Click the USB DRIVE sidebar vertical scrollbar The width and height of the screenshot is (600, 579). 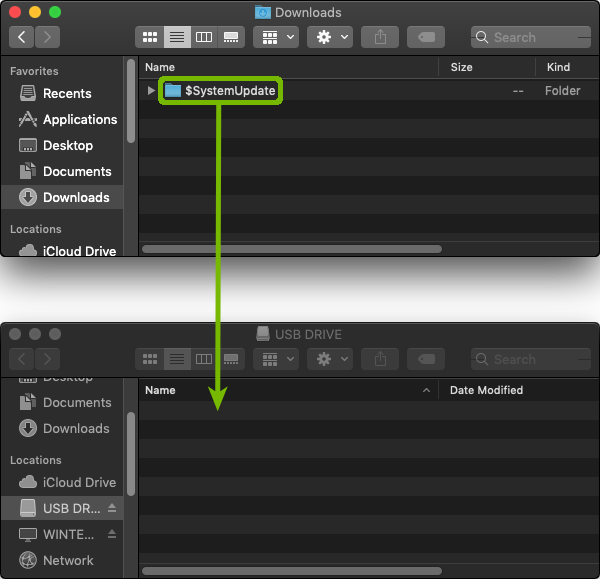[x=131, y=454]
